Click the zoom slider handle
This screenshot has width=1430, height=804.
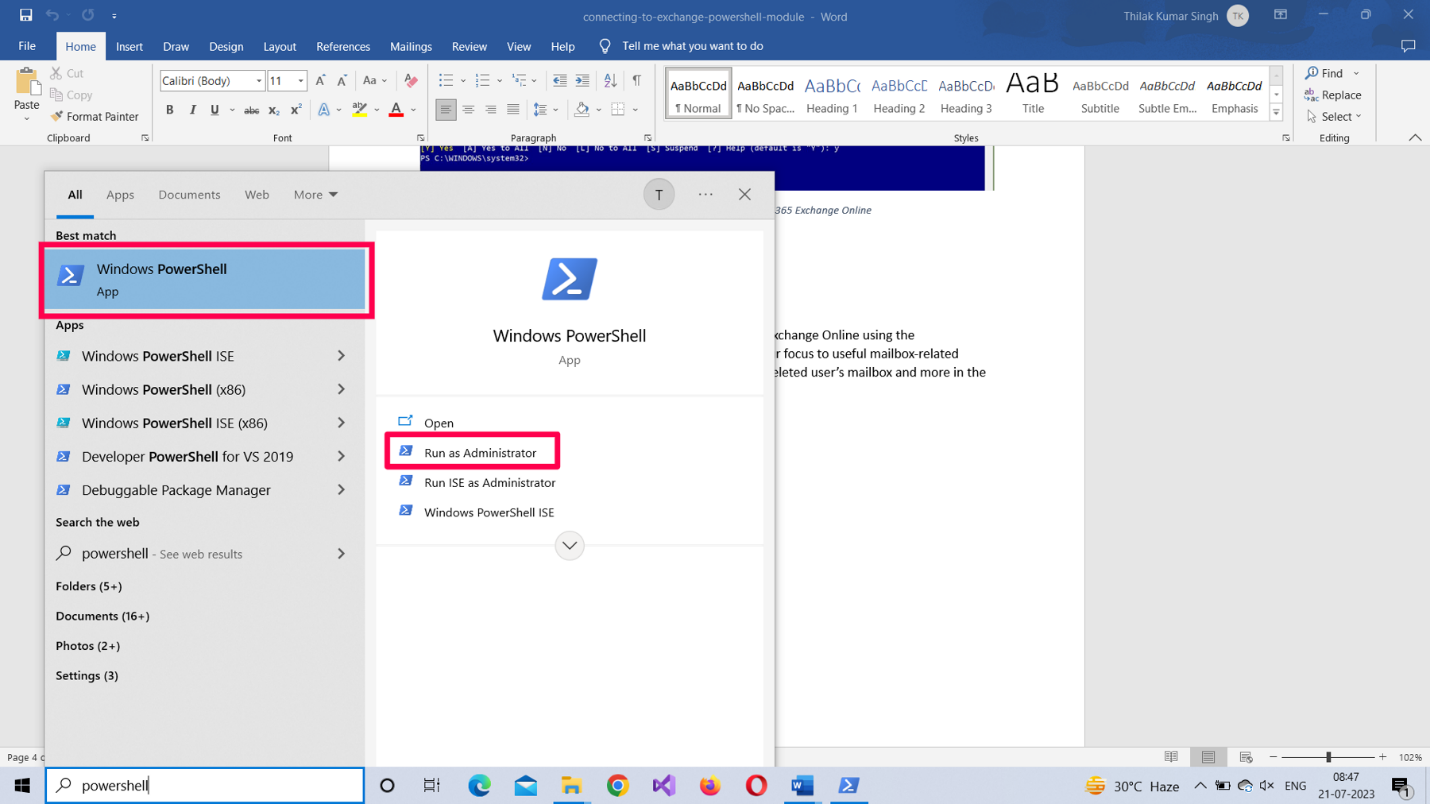[x=1328, y=757]
